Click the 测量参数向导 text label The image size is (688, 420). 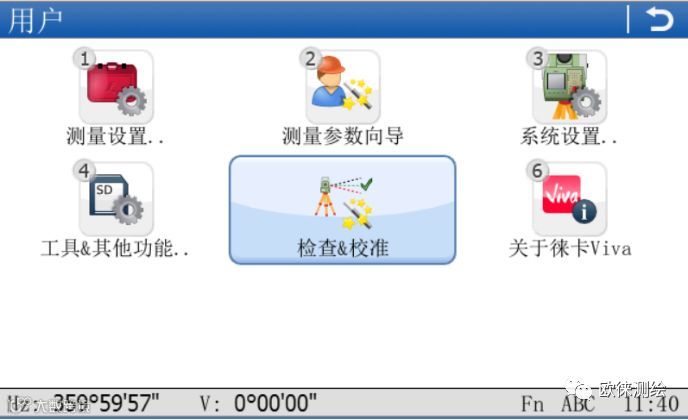pyautogui.click(x=343, y=136)
